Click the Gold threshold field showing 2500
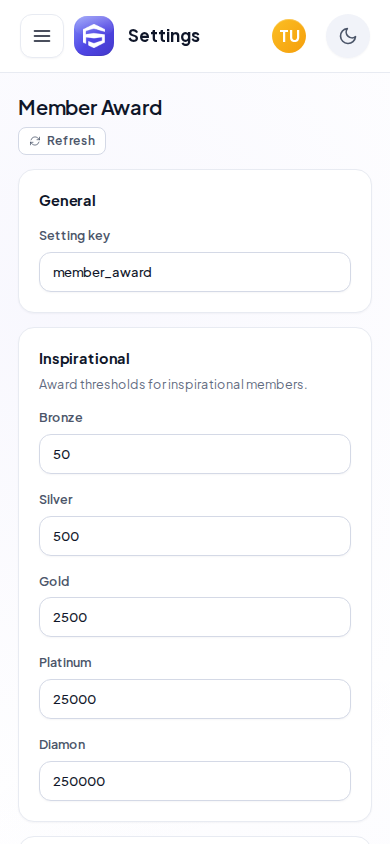Screen dimensions: 390x844 click(x=195, y=617)
